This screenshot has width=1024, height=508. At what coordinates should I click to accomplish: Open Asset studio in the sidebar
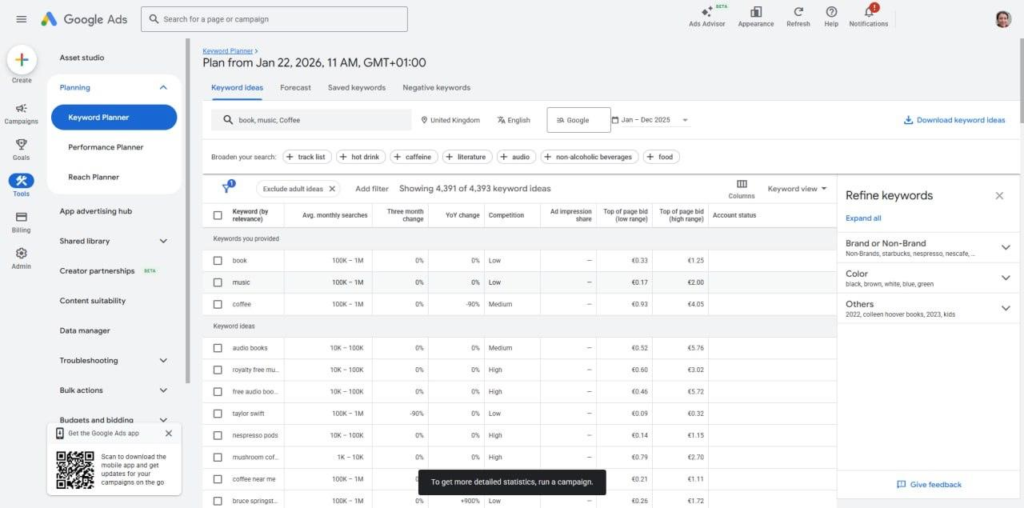tap(82, 57)
